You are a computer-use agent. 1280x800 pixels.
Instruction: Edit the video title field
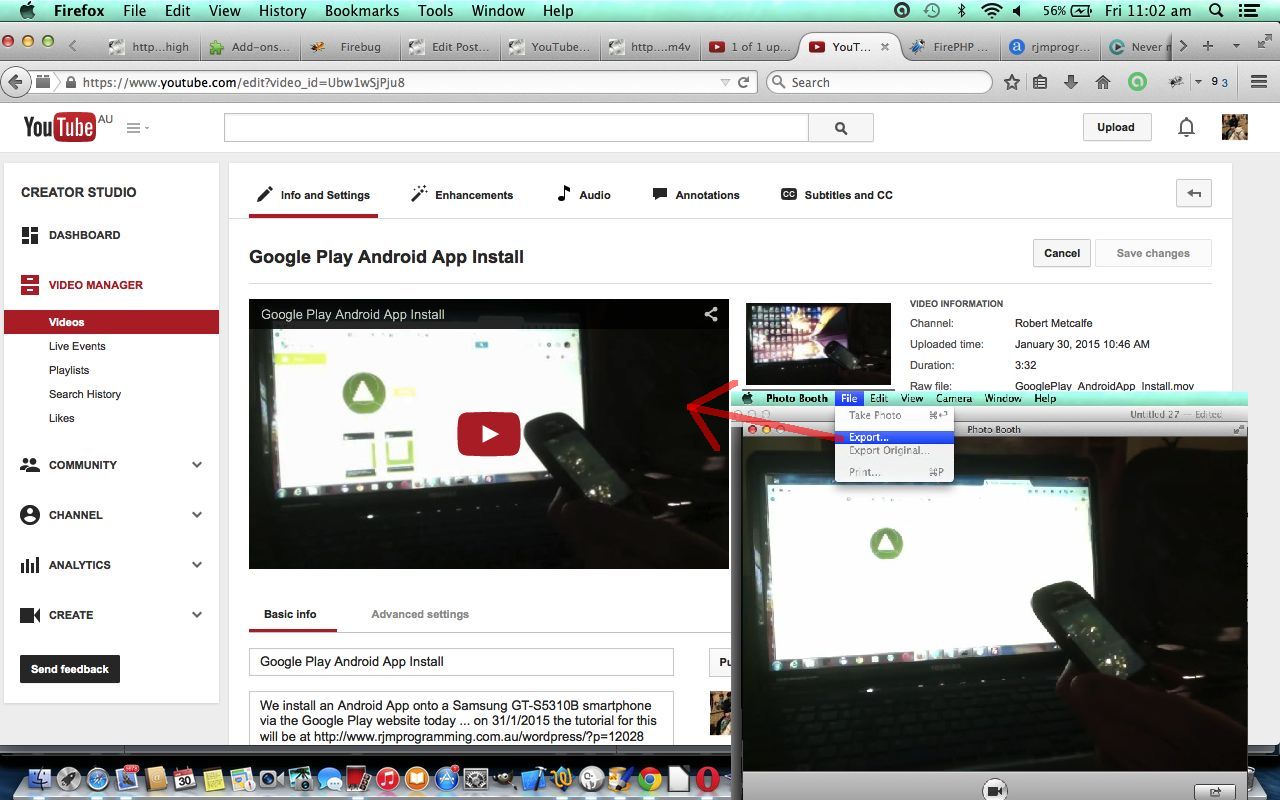click(461, 662)
